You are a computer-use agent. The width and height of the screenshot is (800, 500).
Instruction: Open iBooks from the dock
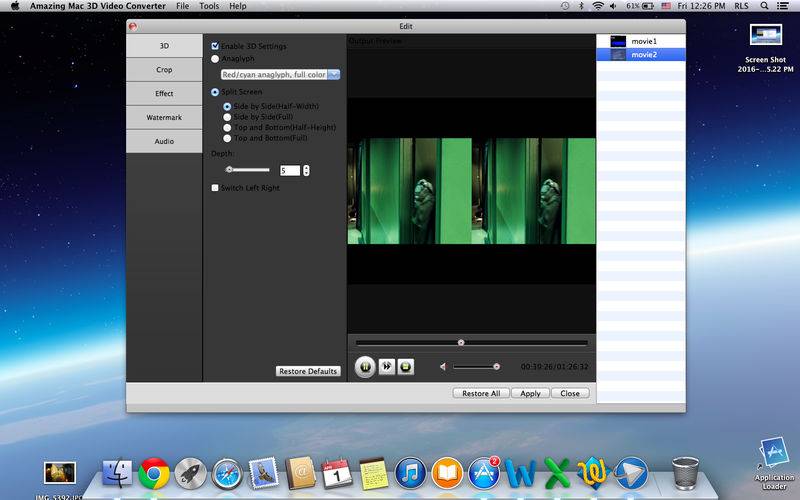pyautogui.click(x=447, y=473)
